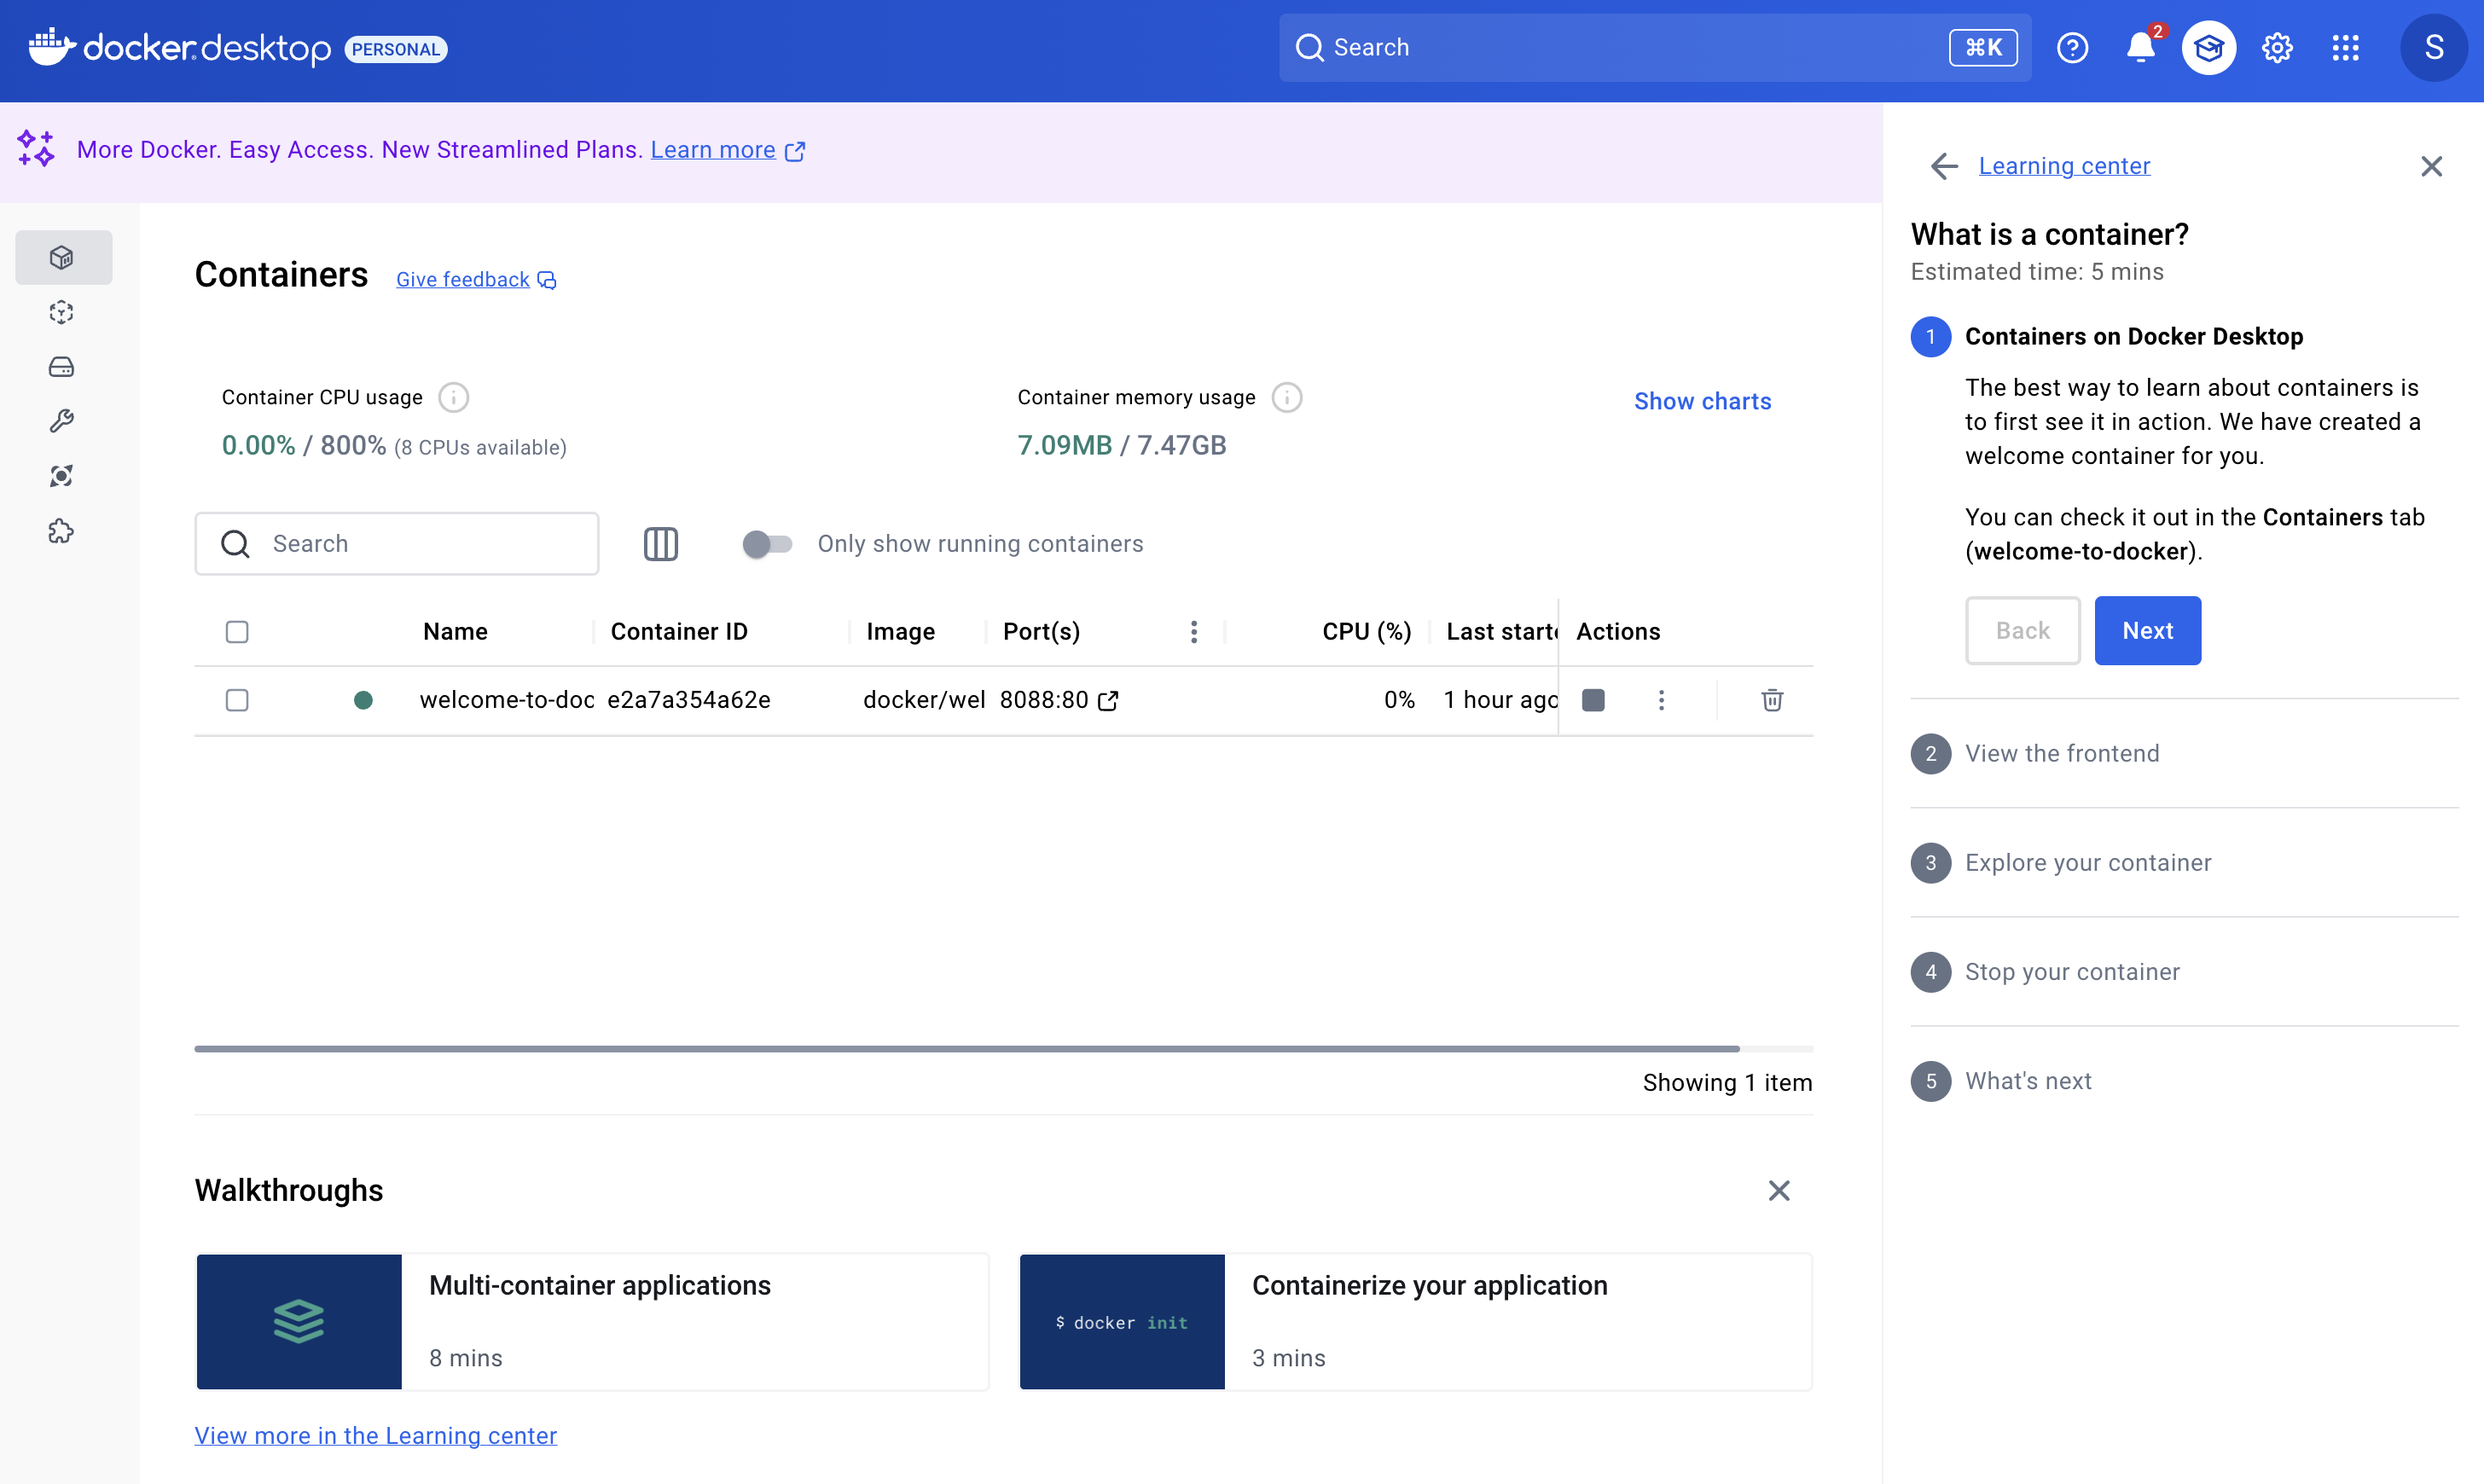Screen dimensions: 2484x1484
Task: Click Show charts
Action: tap(1702, 402)
